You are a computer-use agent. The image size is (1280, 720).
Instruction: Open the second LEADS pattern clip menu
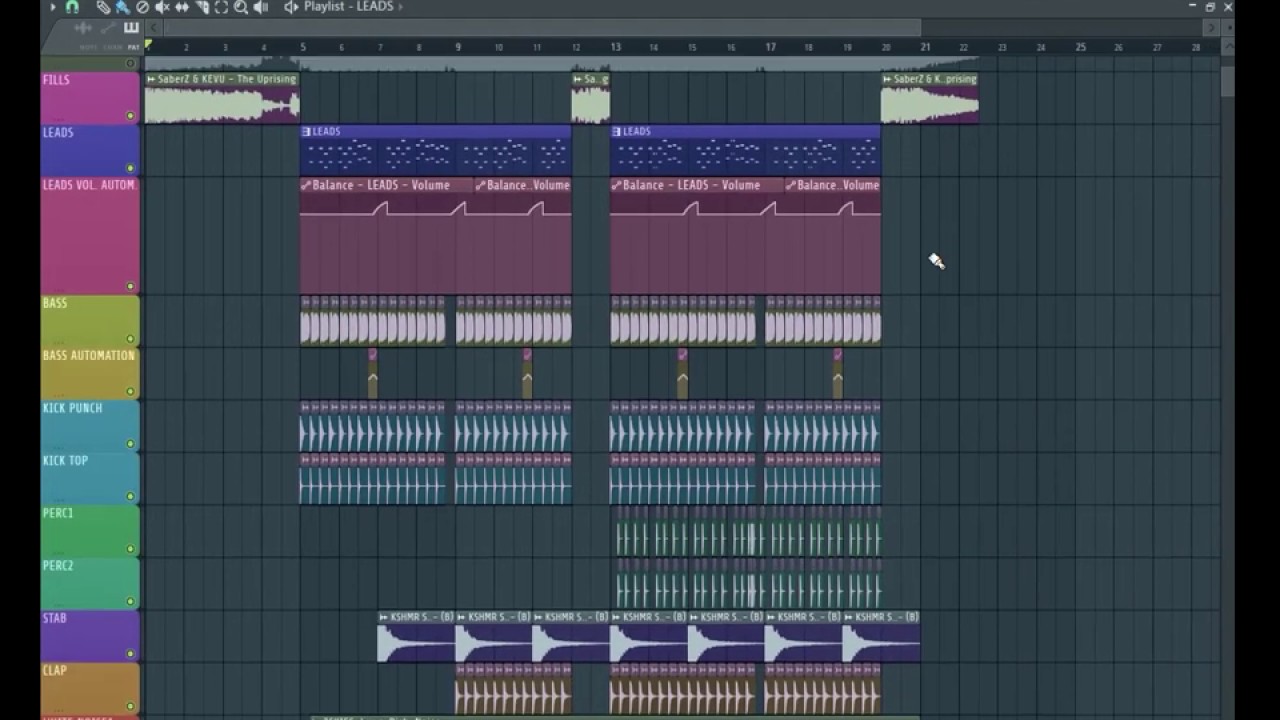616,131
